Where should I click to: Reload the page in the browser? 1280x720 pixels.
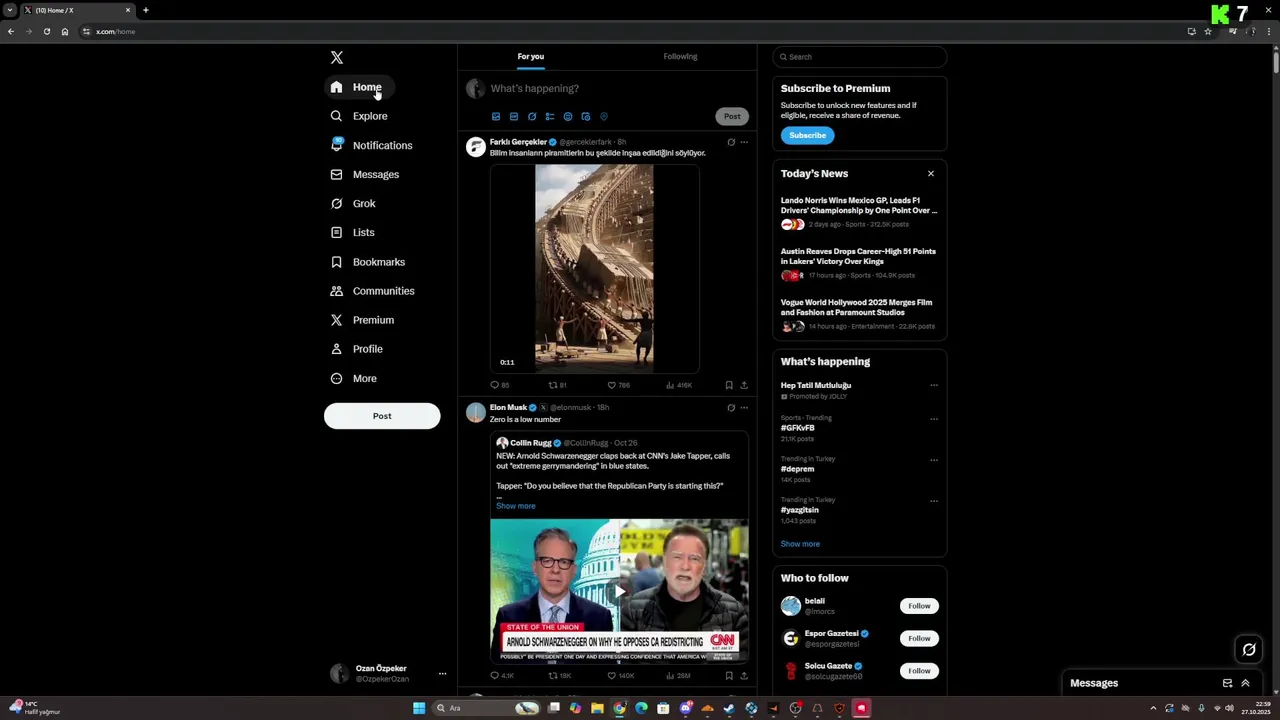46,31
